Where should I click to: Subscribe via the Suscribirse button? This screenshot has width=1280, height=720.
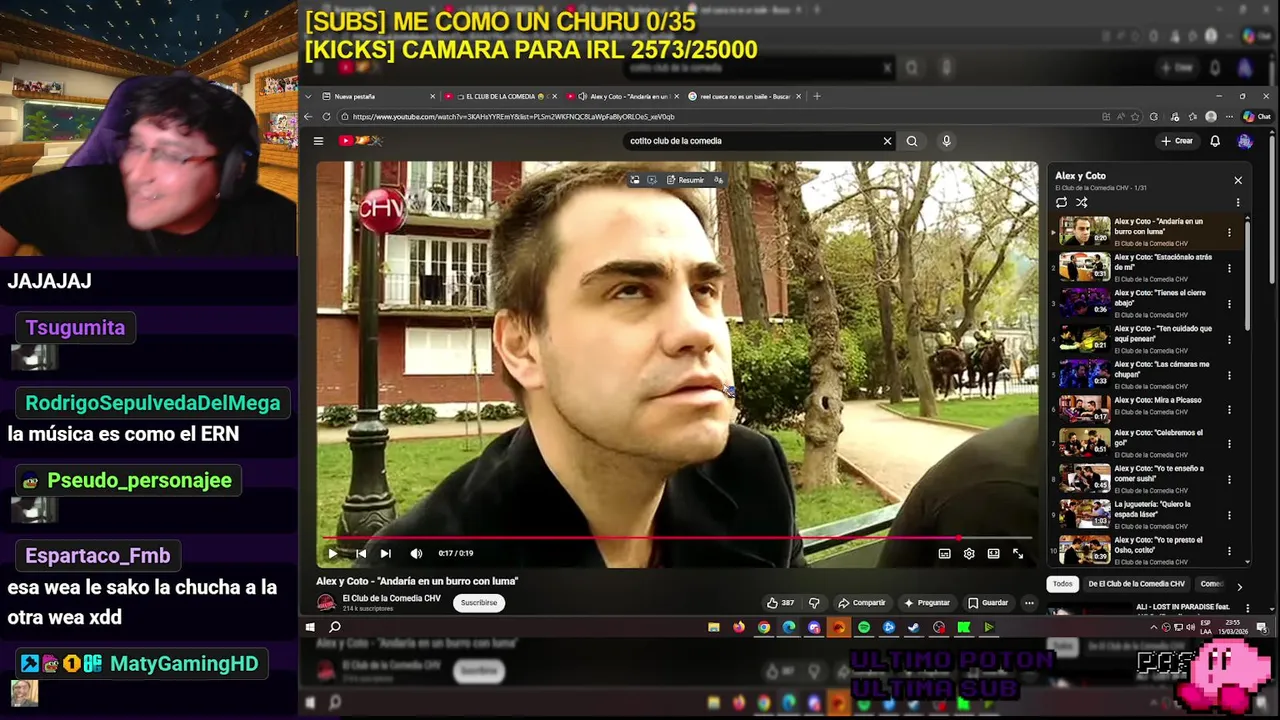(479, 603)
